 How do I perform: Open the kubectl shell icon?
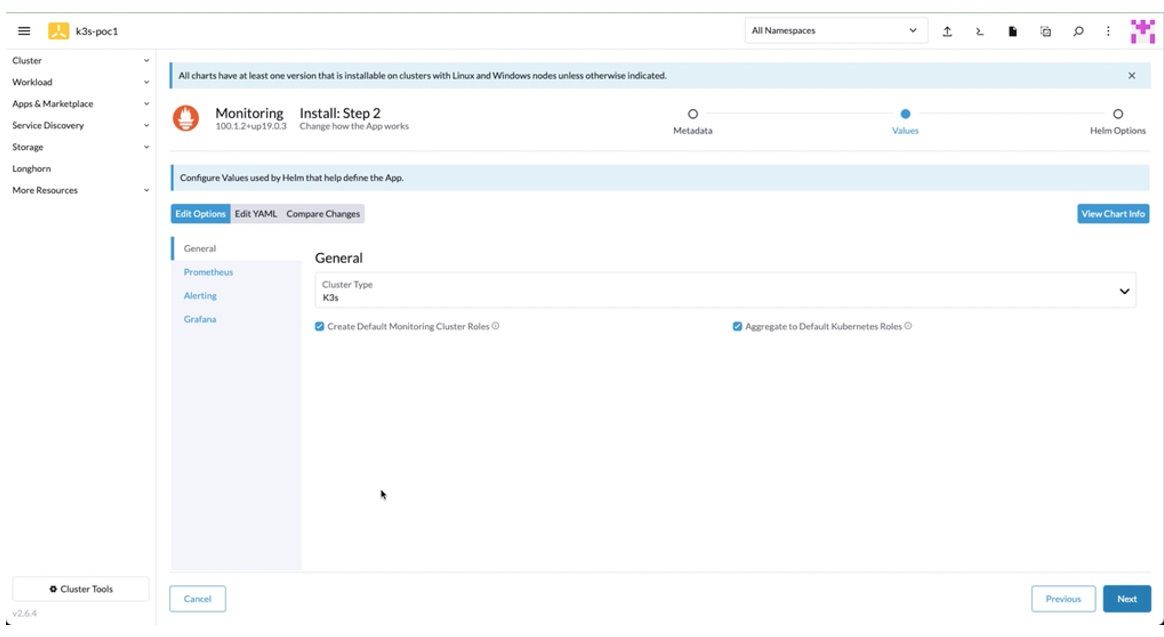pos(978,31)
